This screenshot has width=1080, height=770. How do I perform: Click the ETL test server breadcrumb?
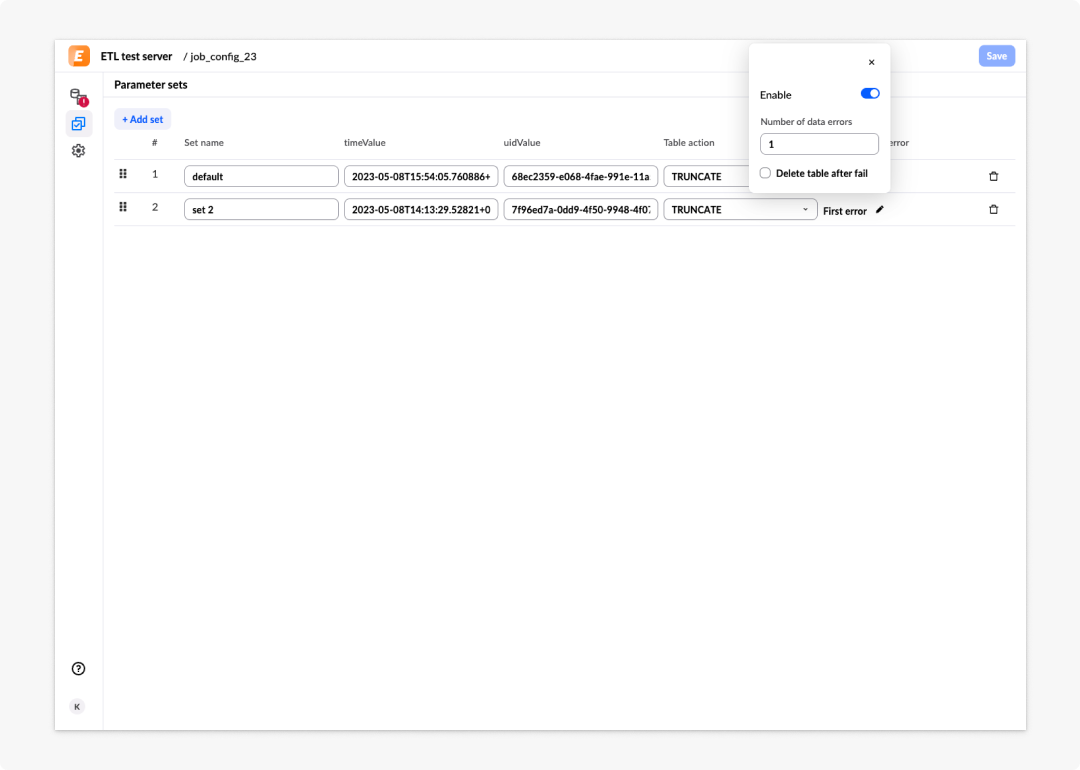(x=136, y=56)
